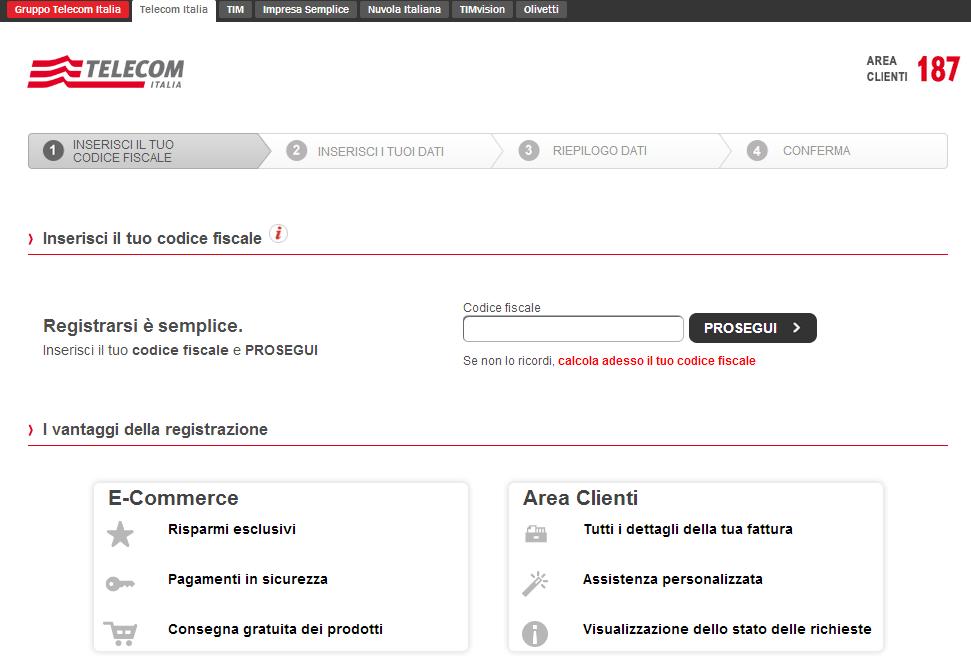This screenshot has width=971, height=670.
Task: Open the Impresa Semplice tab
Action: click(x=306, y=9)
